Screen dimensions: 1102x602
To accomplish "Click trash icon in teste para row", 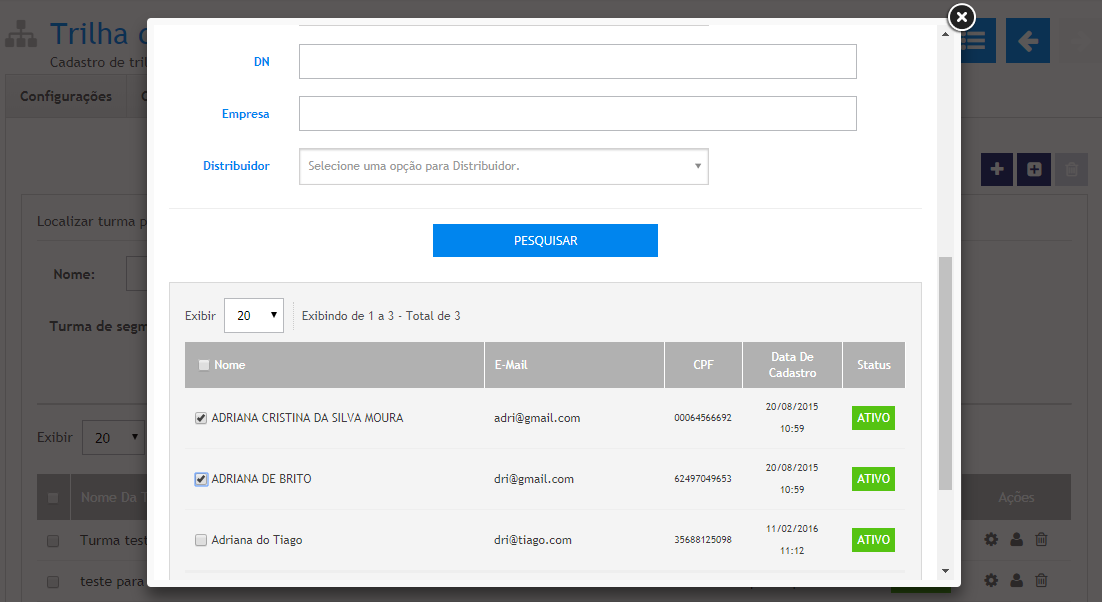I will coord(1041,580).
